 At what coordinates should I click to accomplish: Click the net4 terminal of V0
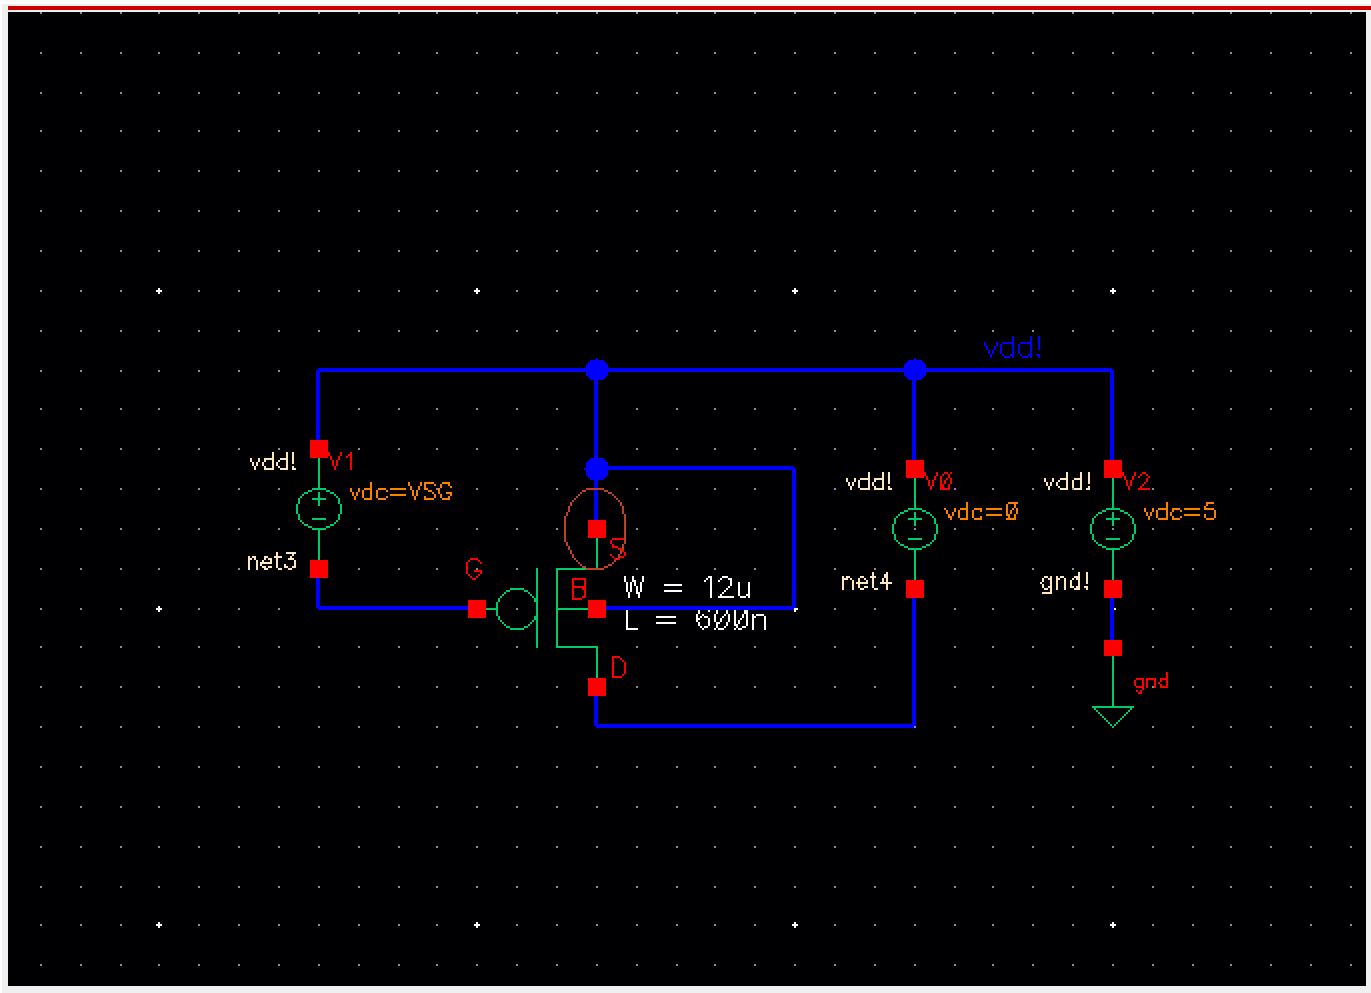tap(915, 589)
